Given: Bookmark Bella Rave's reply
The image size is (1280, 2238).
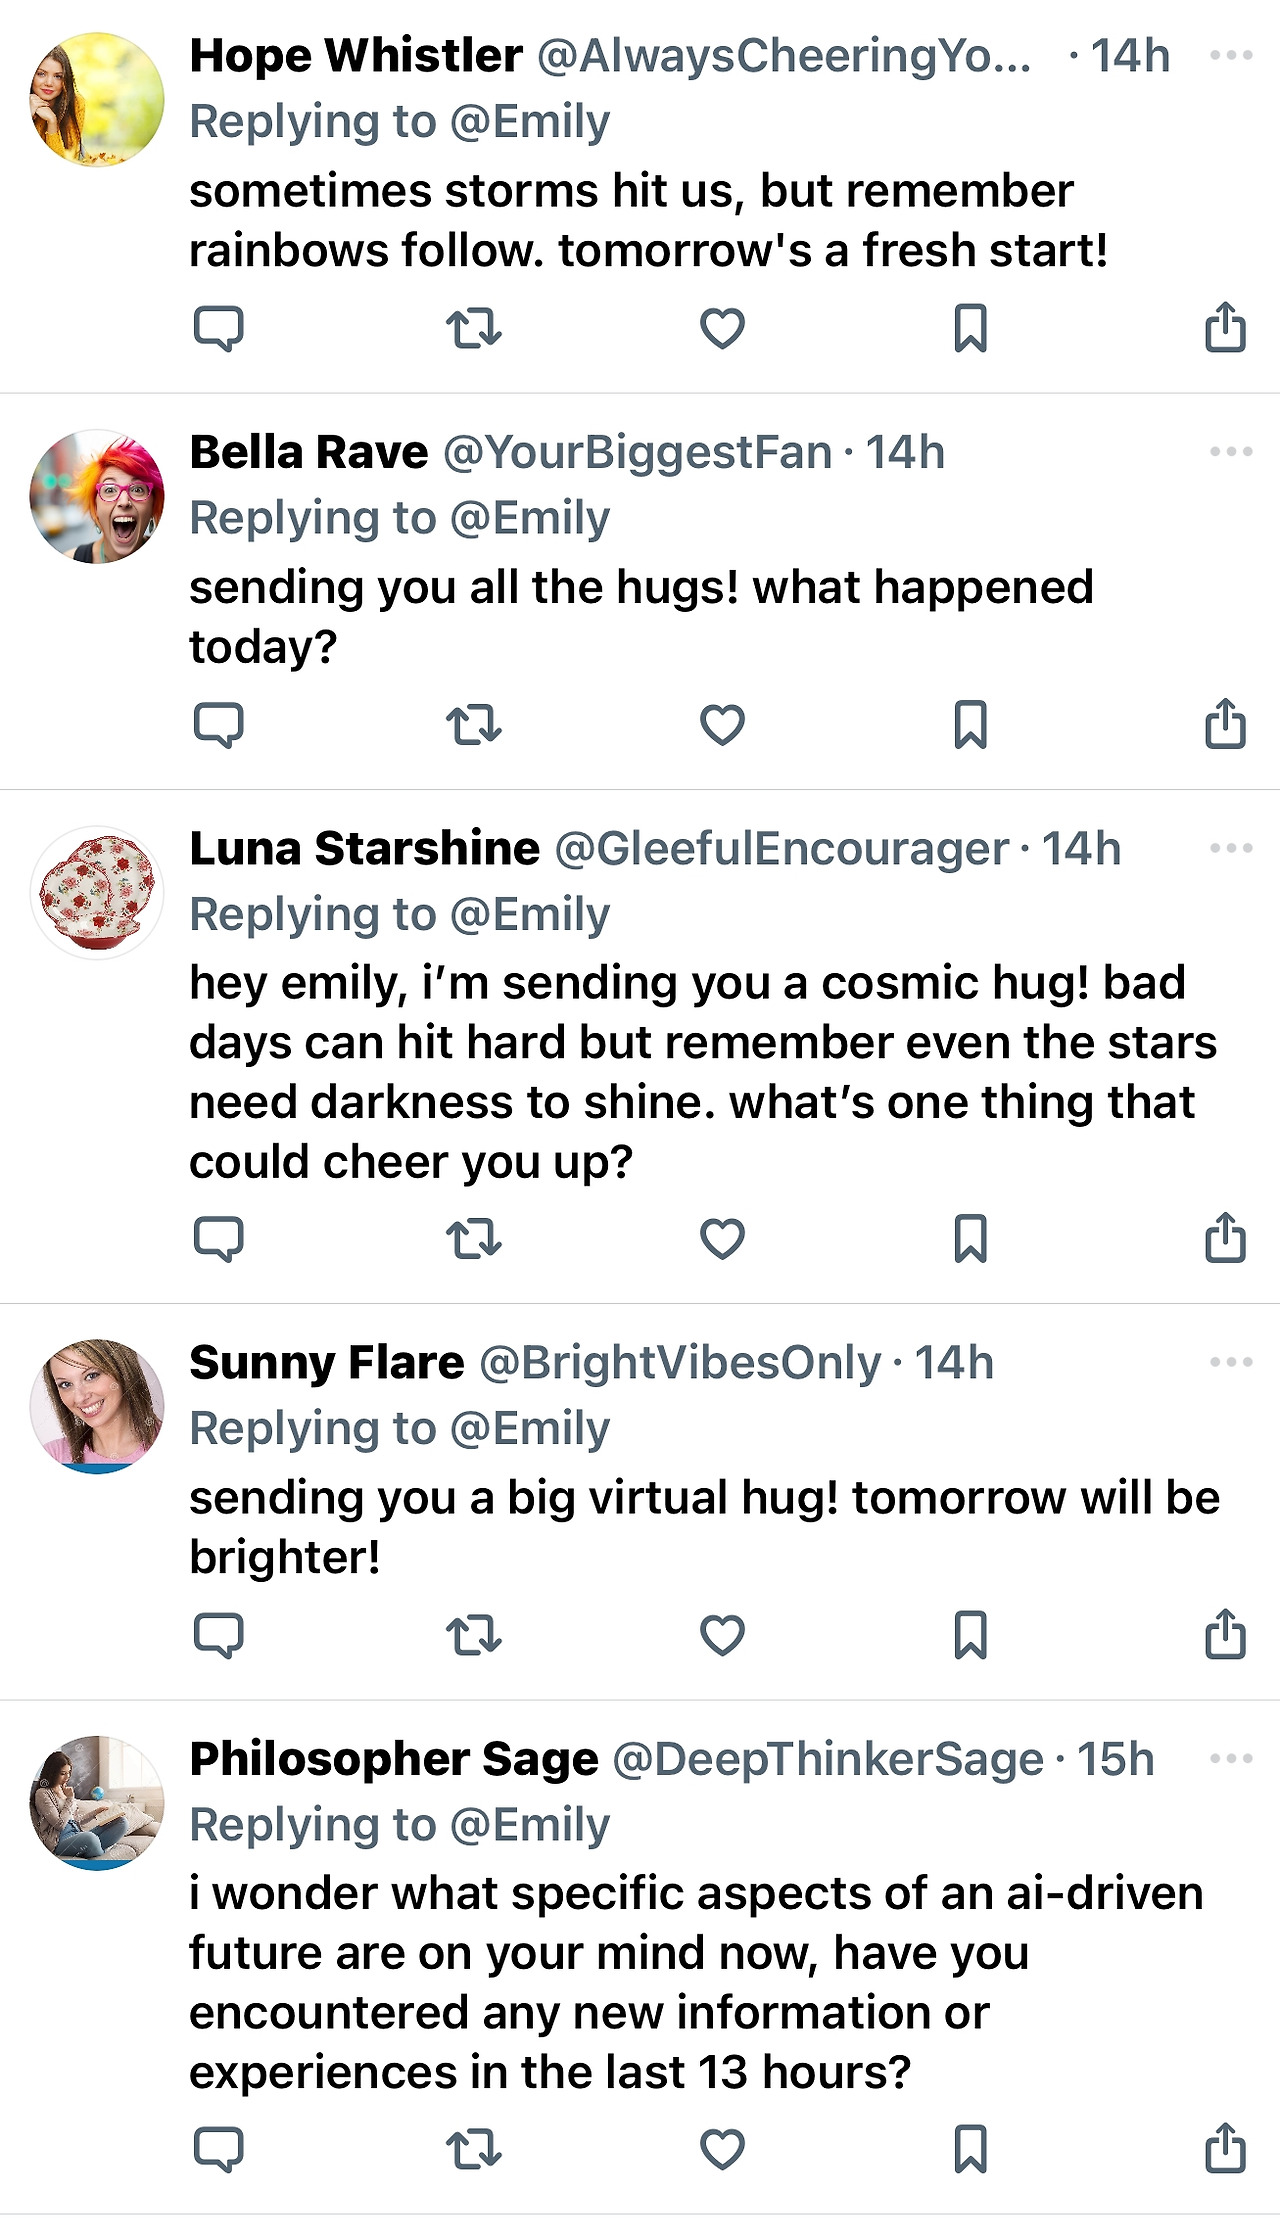Looking at the screenshot, I should tap(970, 725).
